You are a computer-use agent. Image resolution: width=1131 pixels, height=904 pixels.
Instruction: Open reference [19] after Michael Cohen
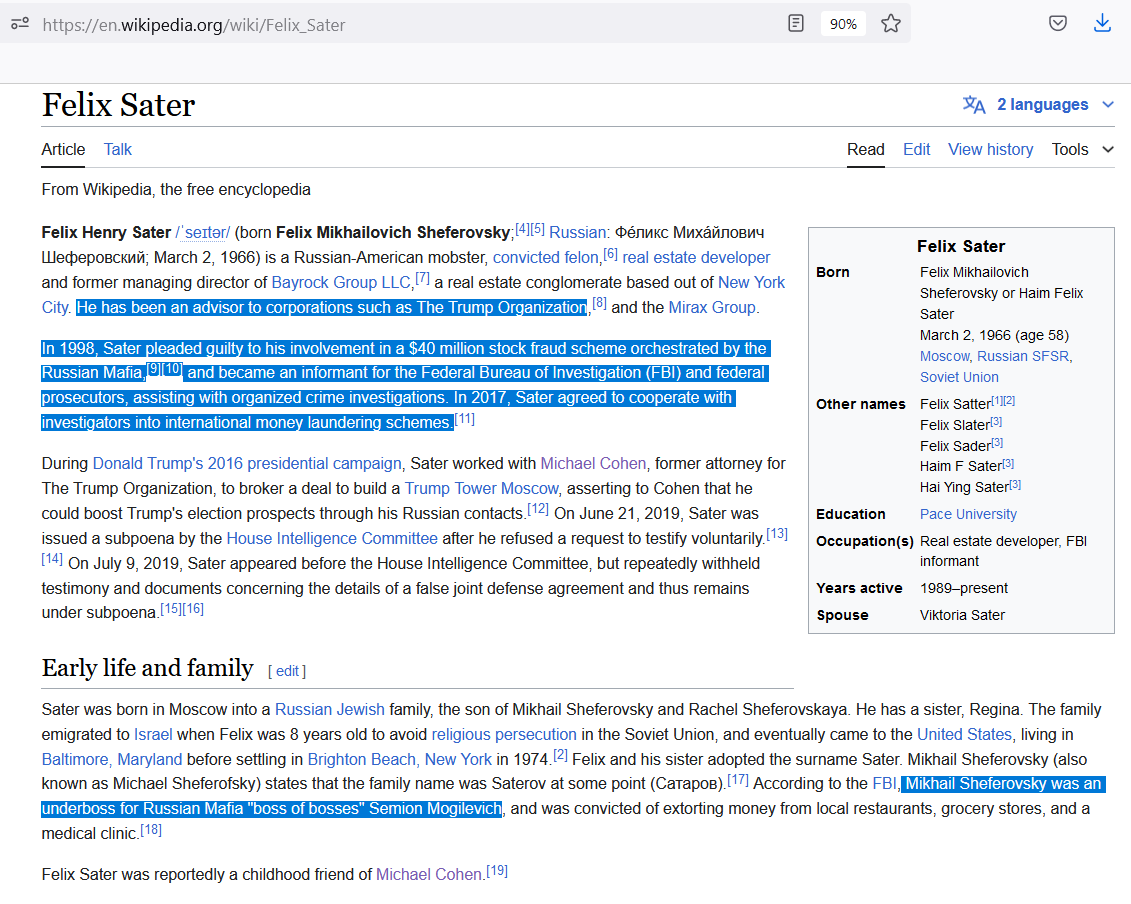tap(497, 871)
